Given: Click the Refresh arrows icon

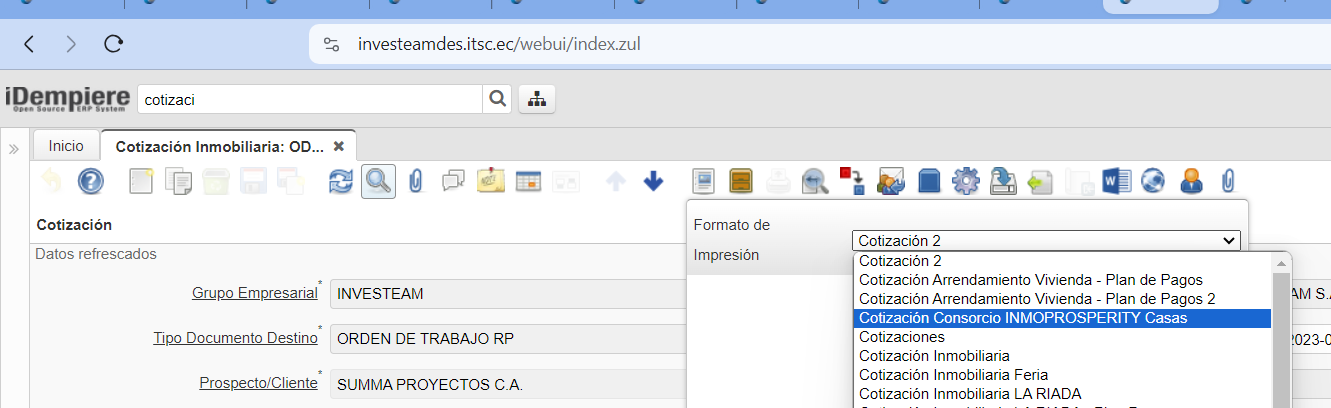Looking at the screenshot, I should (342, 181).
